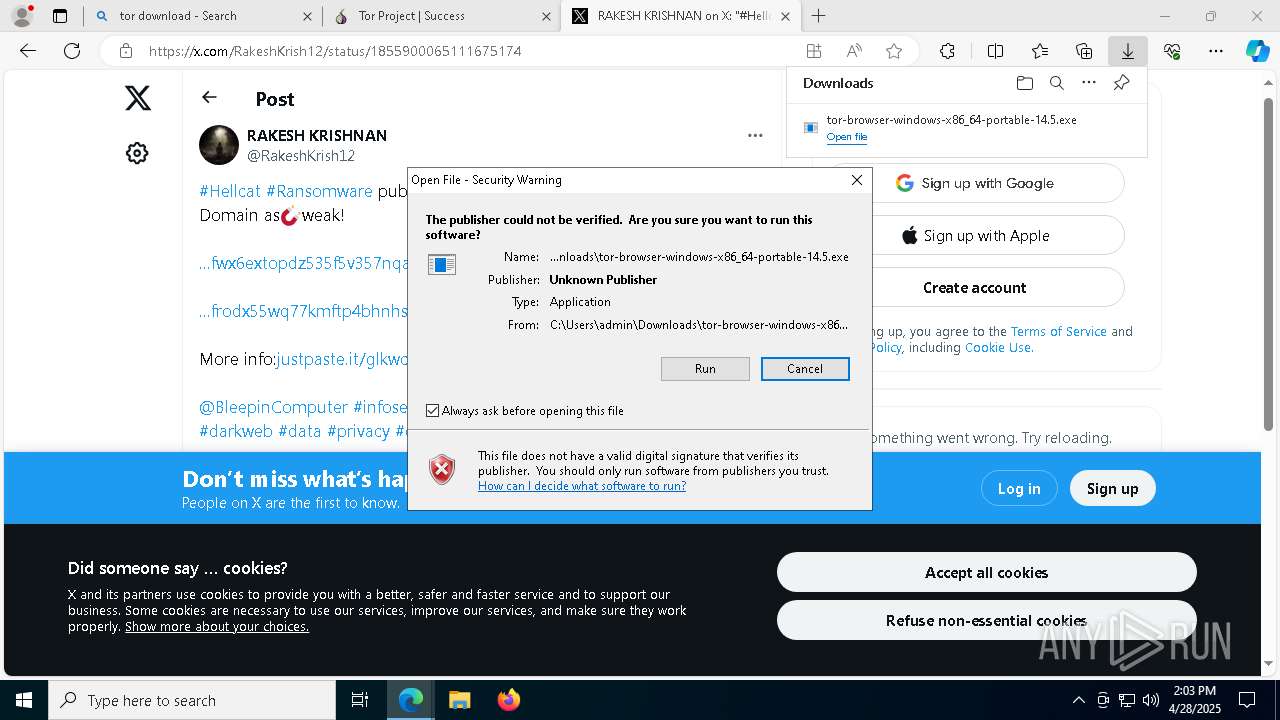Accept all cookies
1280x720 pixels.
click(987, 572)
